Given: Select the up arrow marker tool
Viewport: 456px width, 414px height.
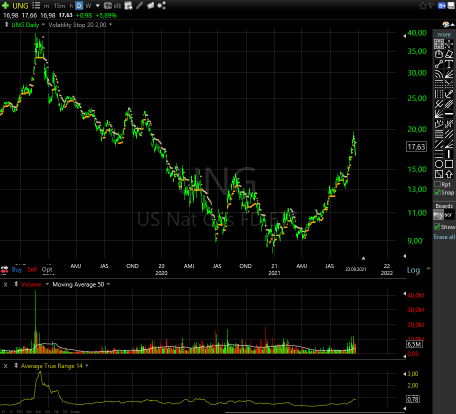Looking at the screenshot, I should (449, 174).
